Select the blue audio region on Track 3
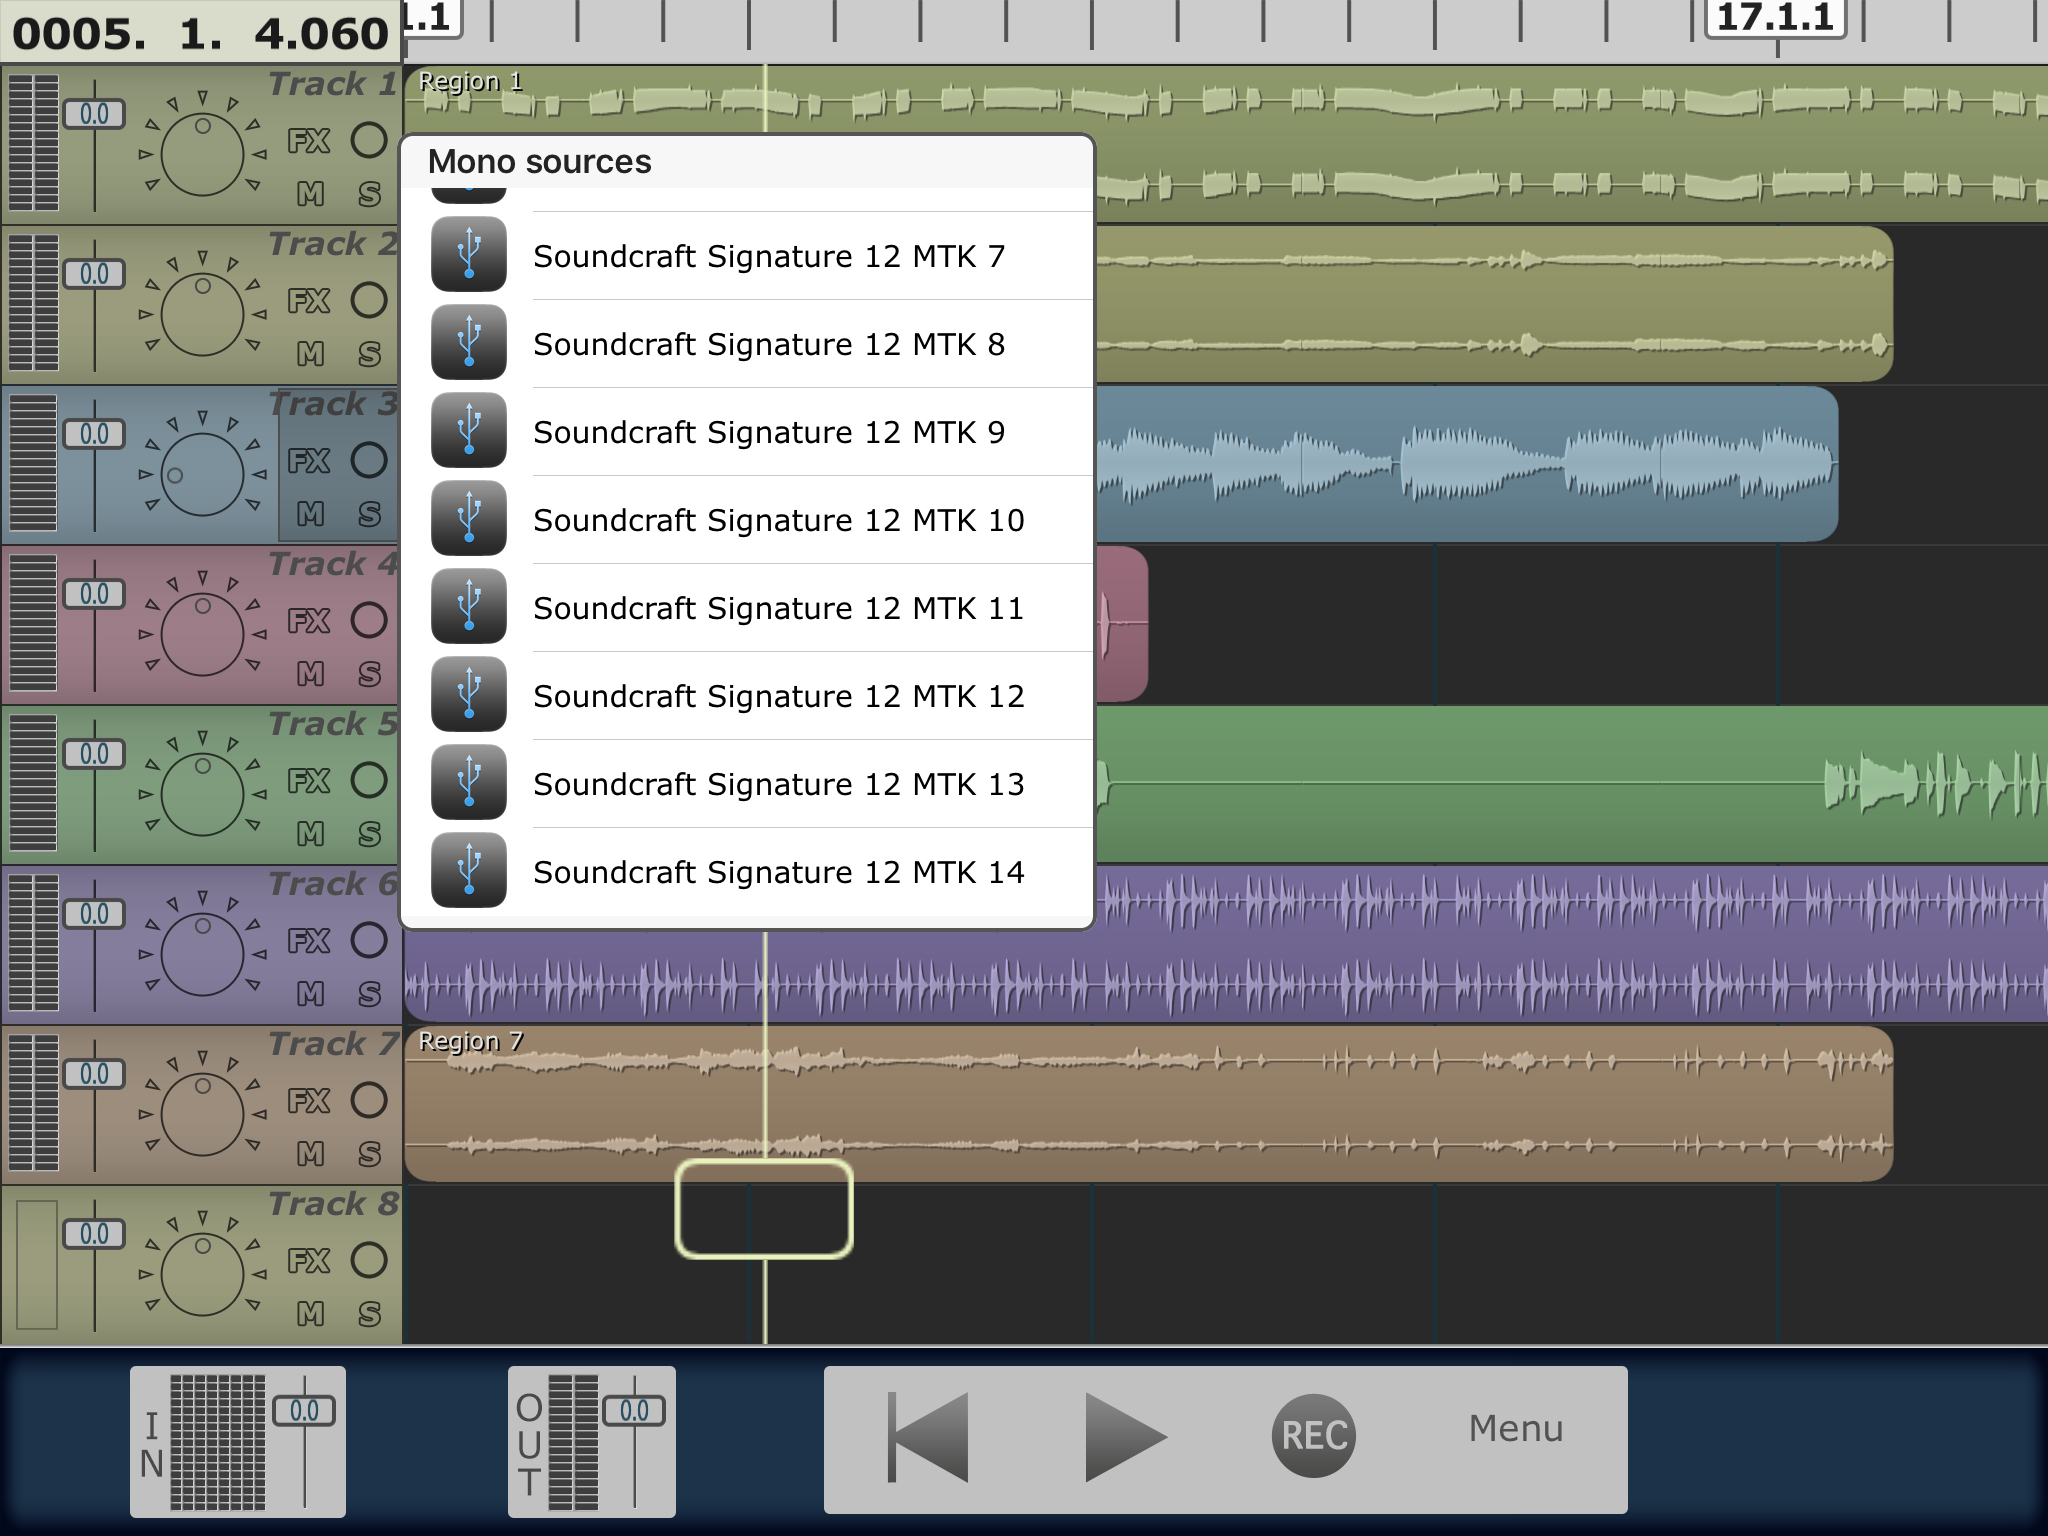The height and width of the screenshot is (1536, 2048). pos(1467,464)
